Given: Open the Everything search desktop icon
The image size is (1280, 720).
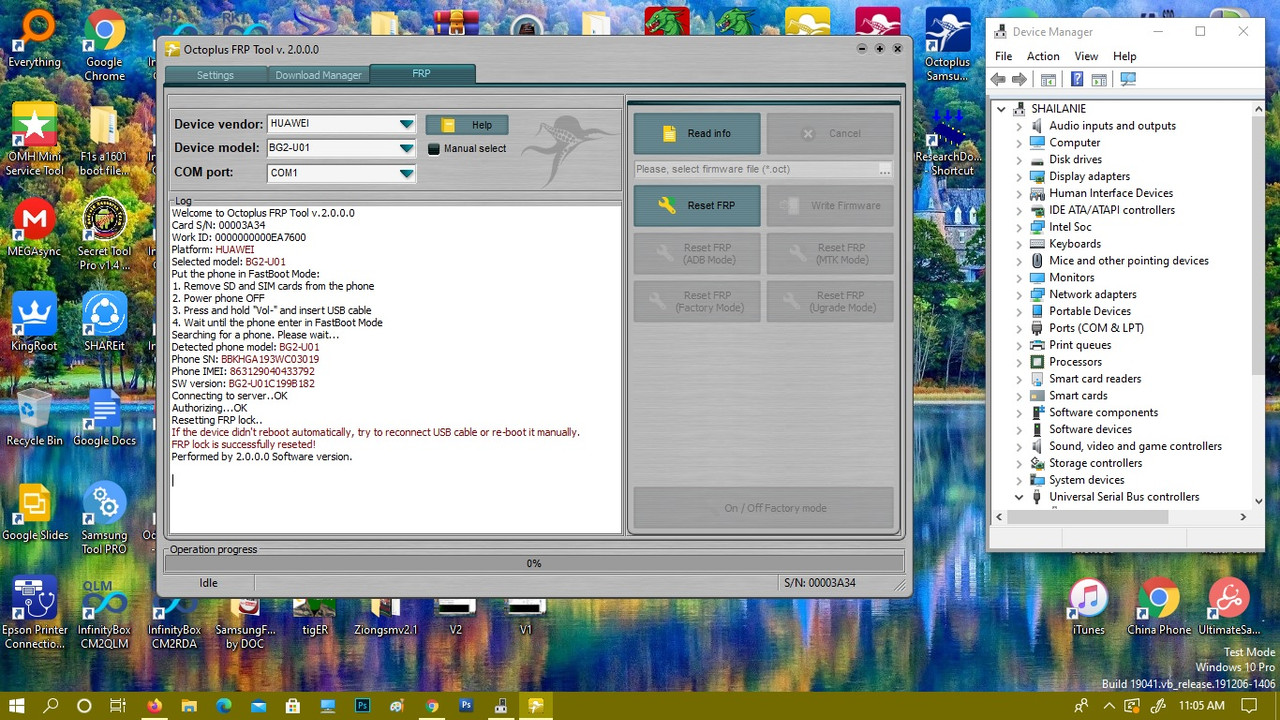Looking at the screenshot, I should (34, 40).
